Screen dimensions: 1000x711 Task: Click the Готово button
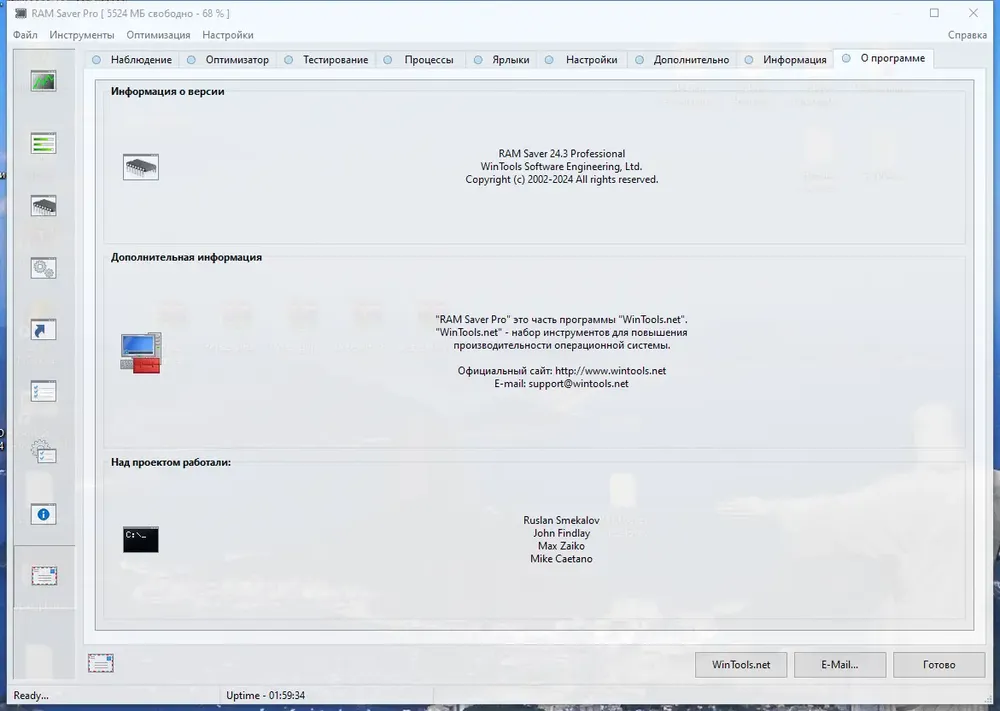pyautogui.click(x=939, y=664)
